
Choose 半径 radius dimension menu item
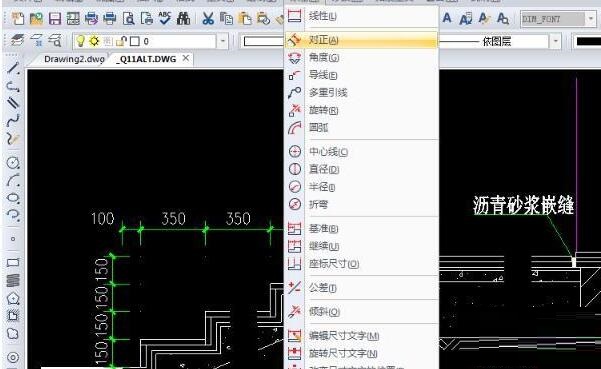pyautogui.click(x=361, y=187)
